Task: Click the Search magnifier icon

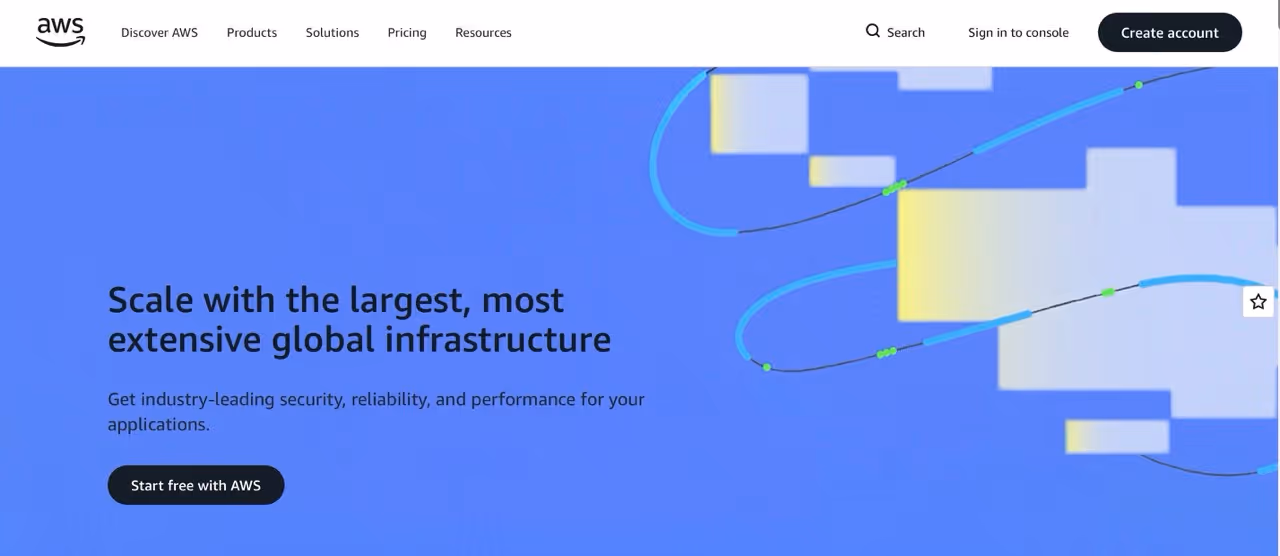Action: coord(873,31)
